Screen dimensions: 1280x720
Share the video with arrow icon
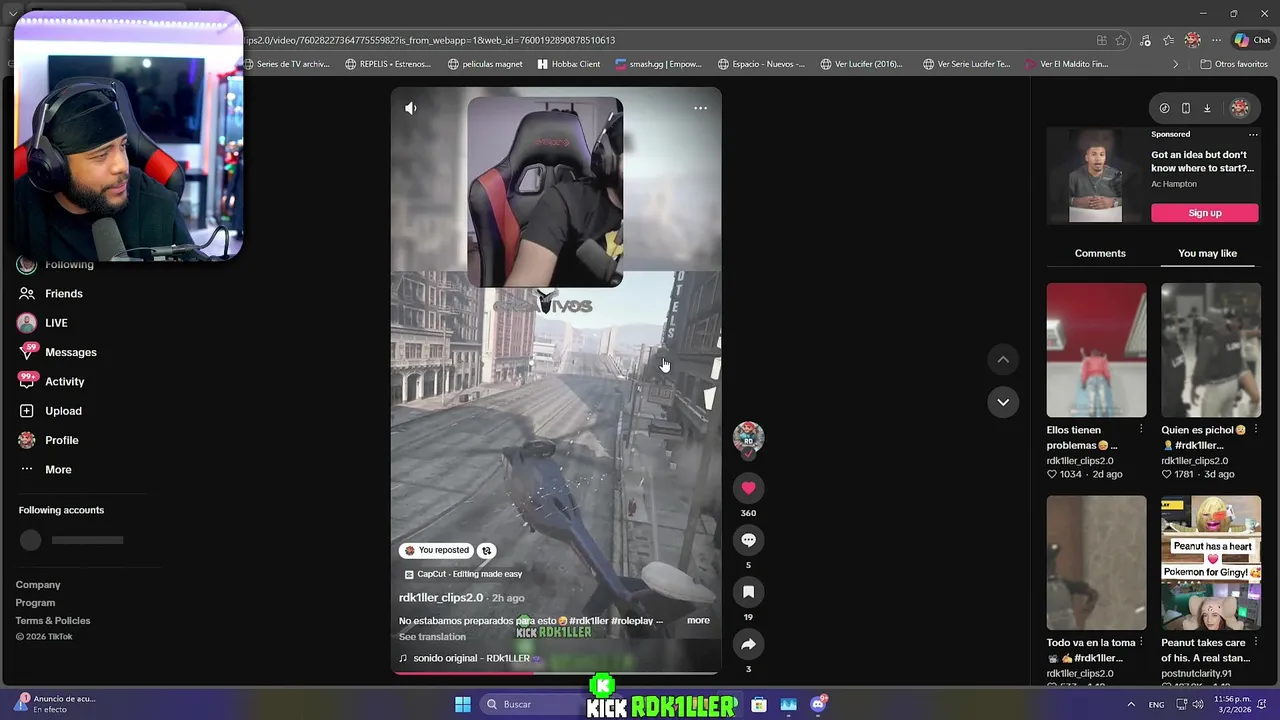[x=748, y=644]
